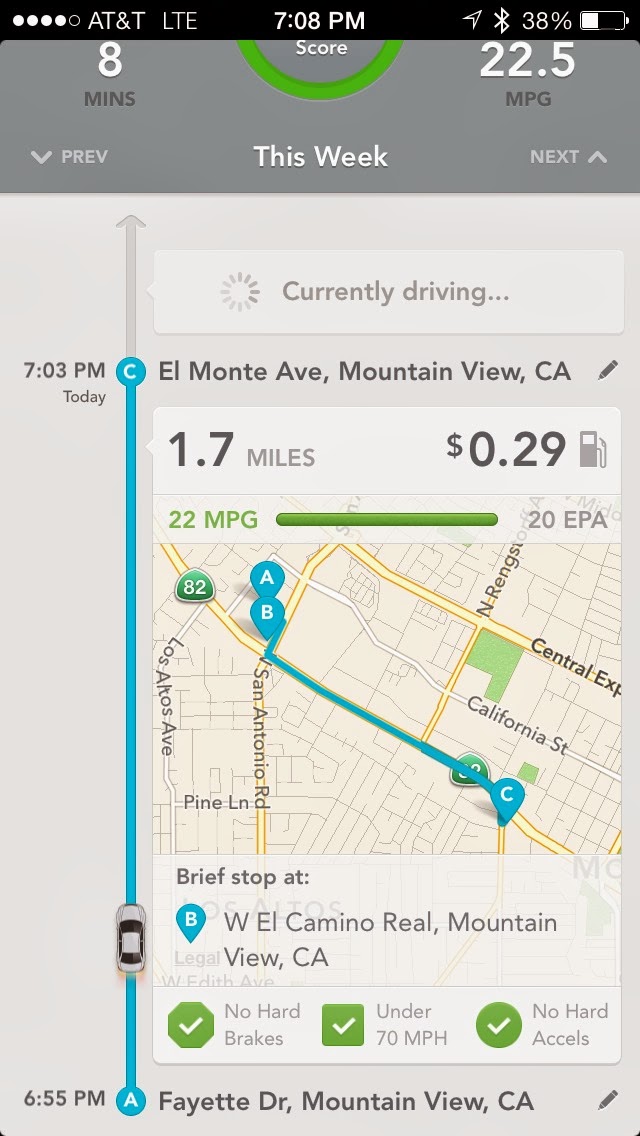Go to PREV week with down chevron
Viewport: 640px width, 1136px height.
pos(70,156)
